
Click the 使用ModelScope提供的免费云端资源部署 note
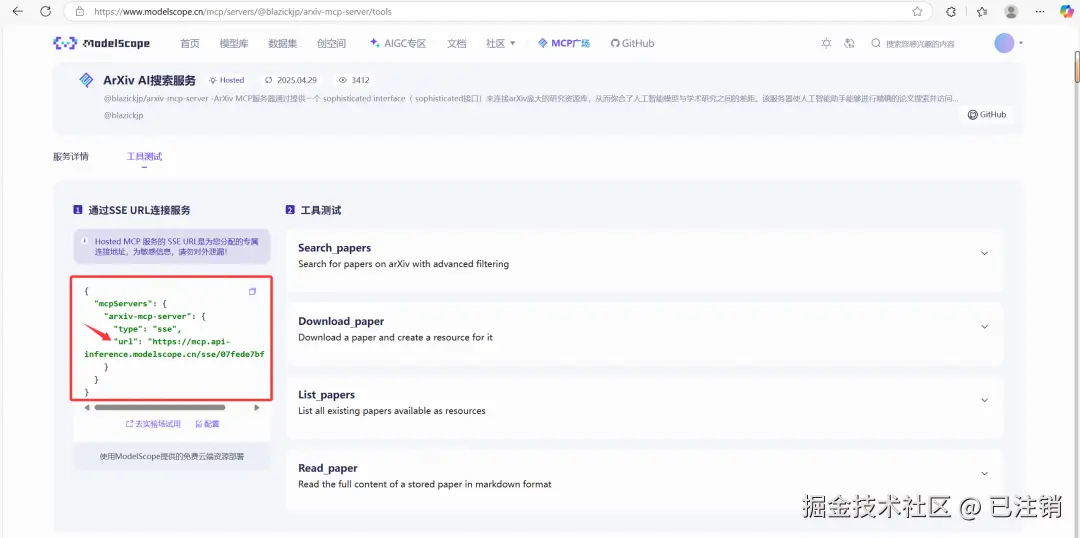[x=172, y=456]
